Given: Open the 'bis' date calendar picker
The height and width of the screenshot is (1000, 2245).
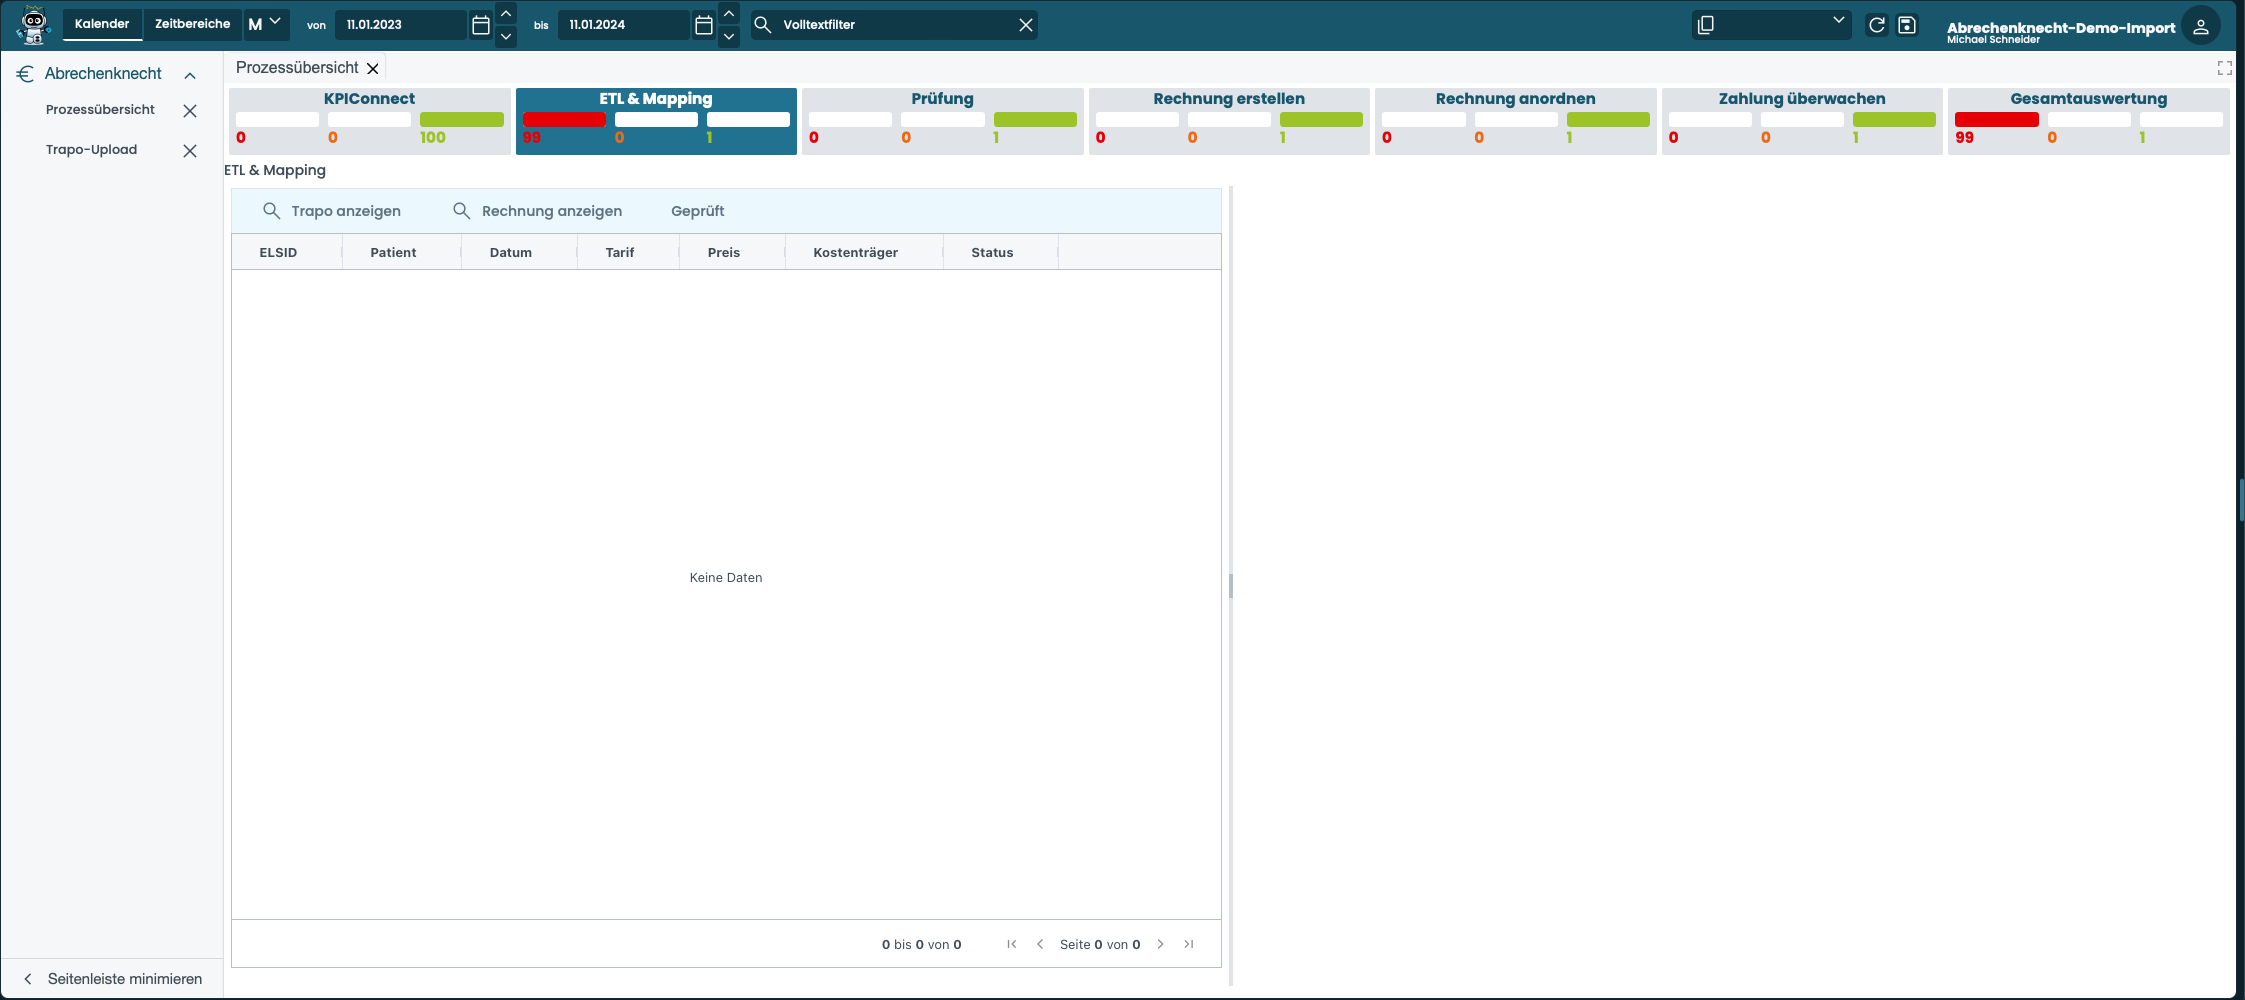Looking at the screenshot, I should (704, 25).
